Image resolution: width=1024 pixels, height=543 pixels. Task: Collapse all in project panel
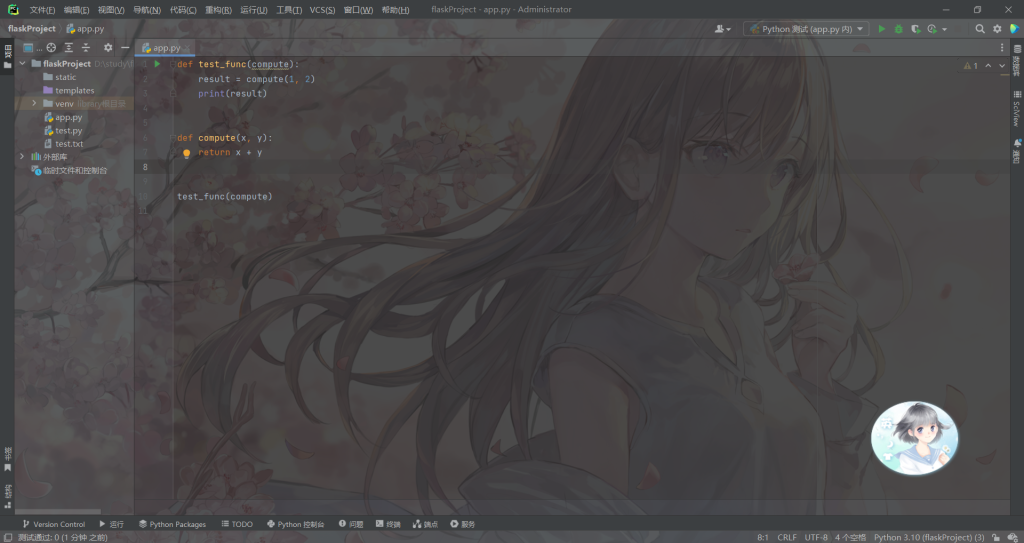(86, 47)
